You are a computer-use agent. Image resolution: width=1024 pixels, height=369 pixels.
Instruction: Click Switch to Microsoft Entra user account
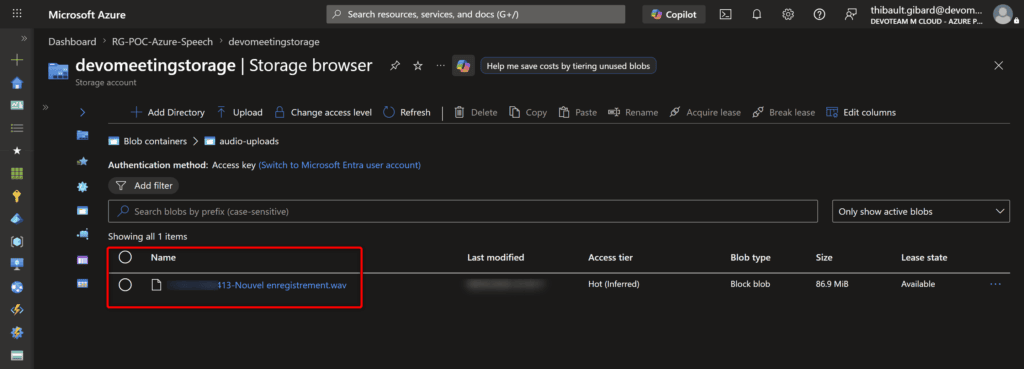point(340,165)
